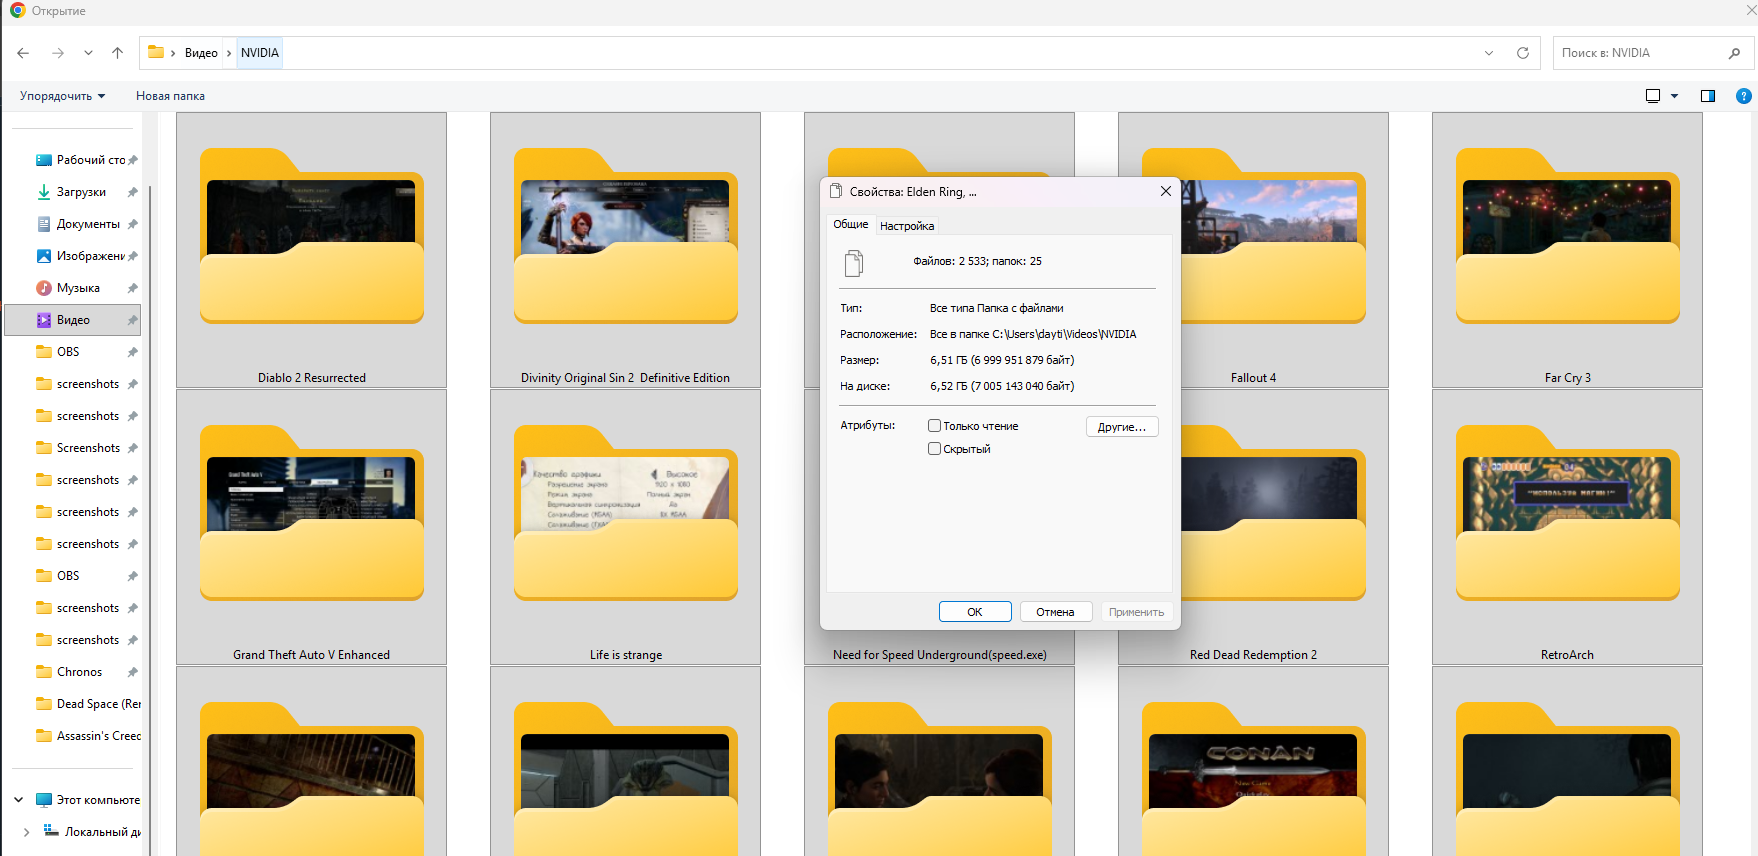
Task: Click the pin icon beside Загрузки
Action: point(132,192)
